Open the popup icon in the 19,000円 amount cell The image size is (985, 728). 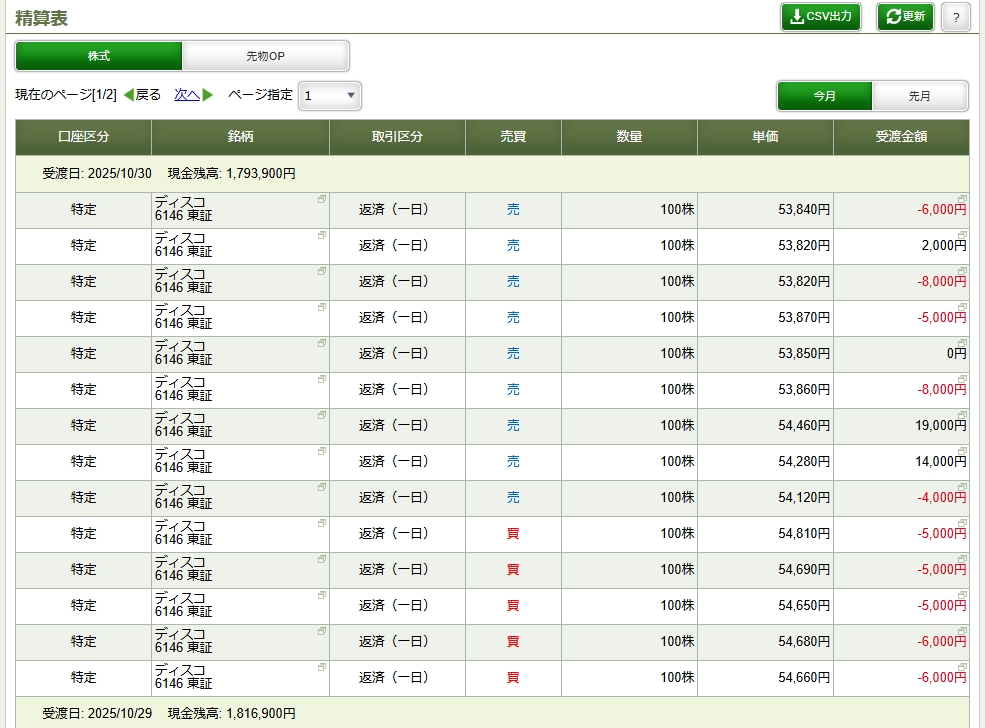point(962,415)
